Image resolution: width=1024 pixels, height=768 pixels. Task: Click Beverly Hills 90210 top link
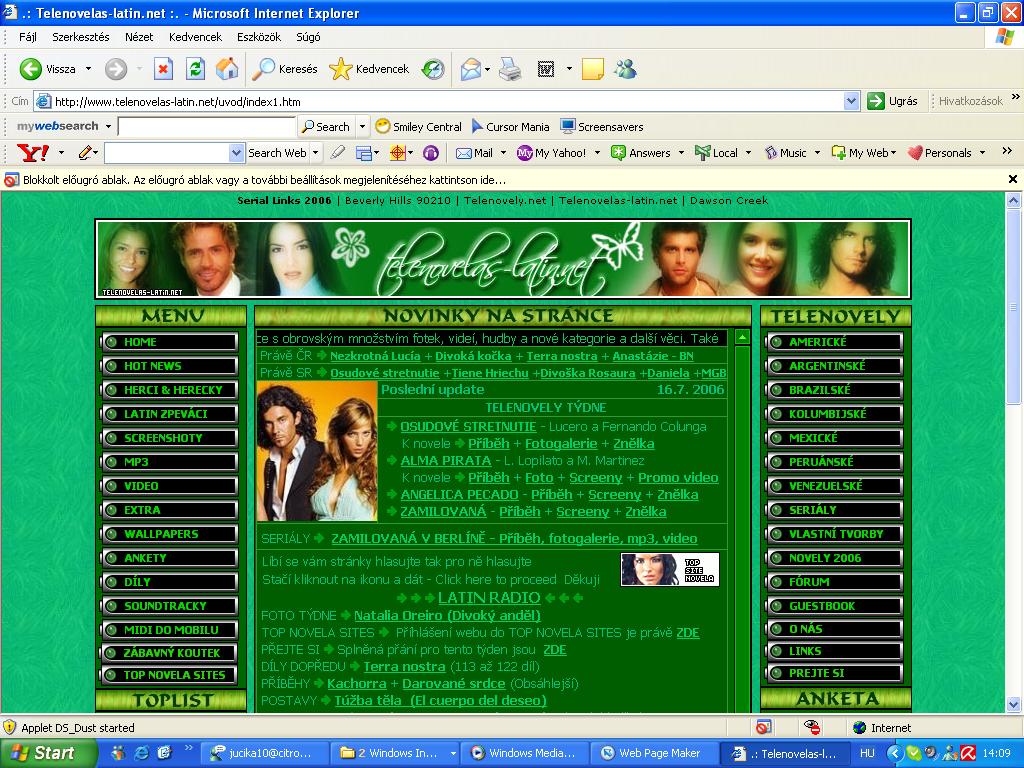click(398, 200)
